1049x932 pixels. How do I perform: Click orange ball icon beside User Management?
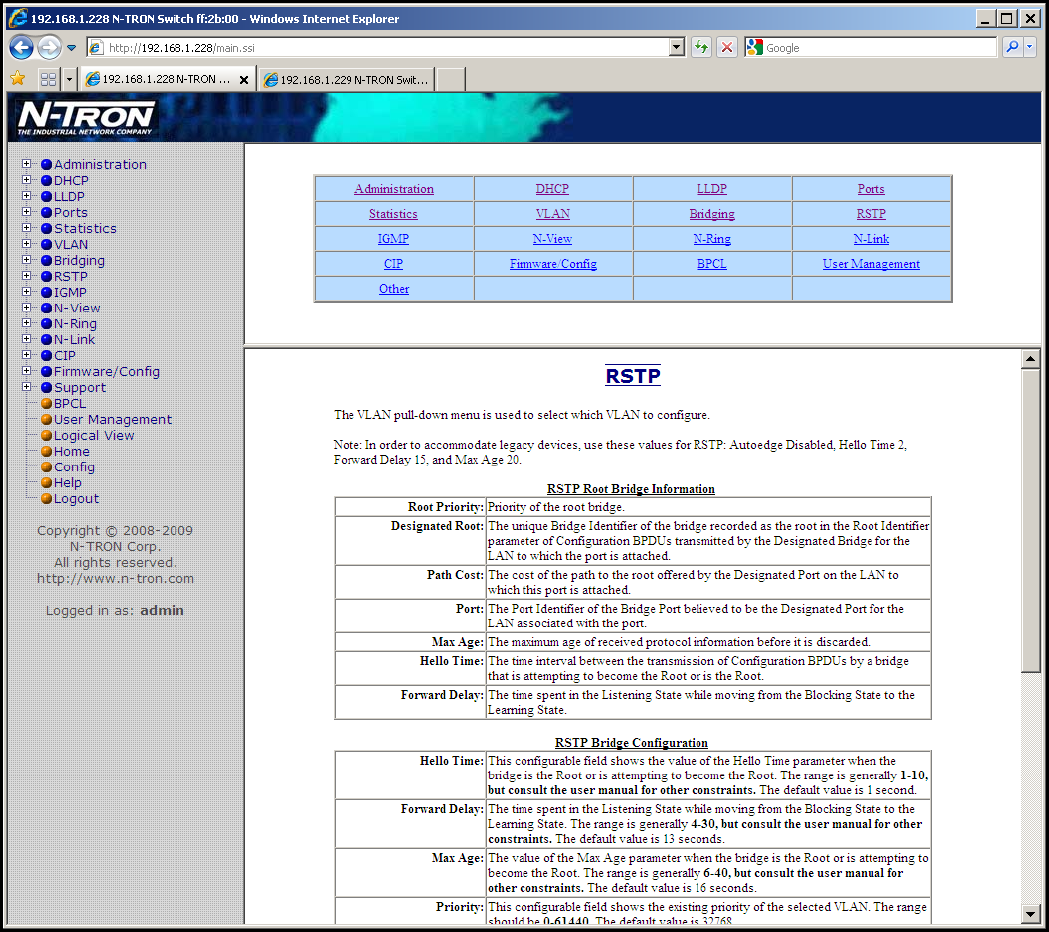click(46, 420)
